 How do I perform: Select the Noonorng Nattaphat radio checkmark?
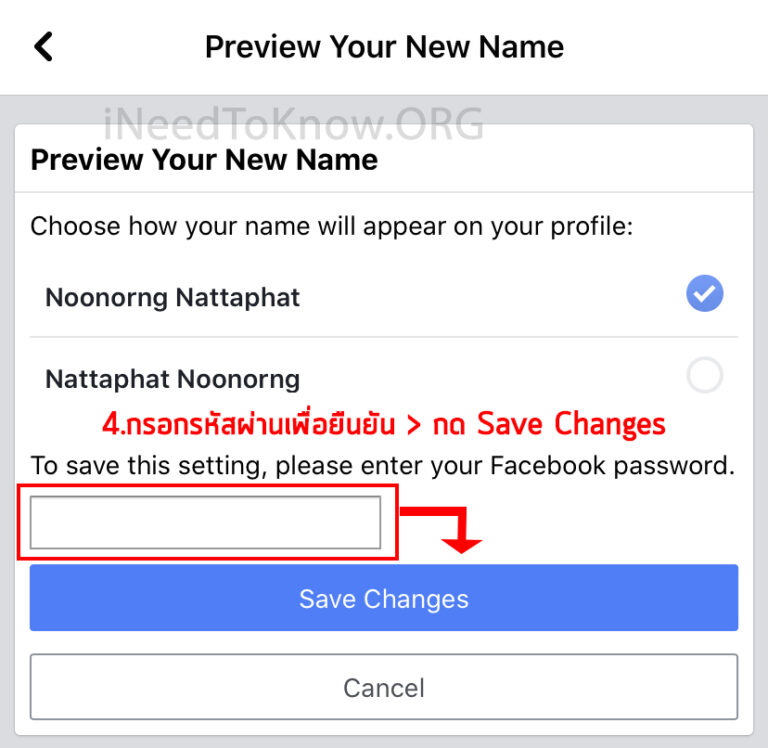705,294
